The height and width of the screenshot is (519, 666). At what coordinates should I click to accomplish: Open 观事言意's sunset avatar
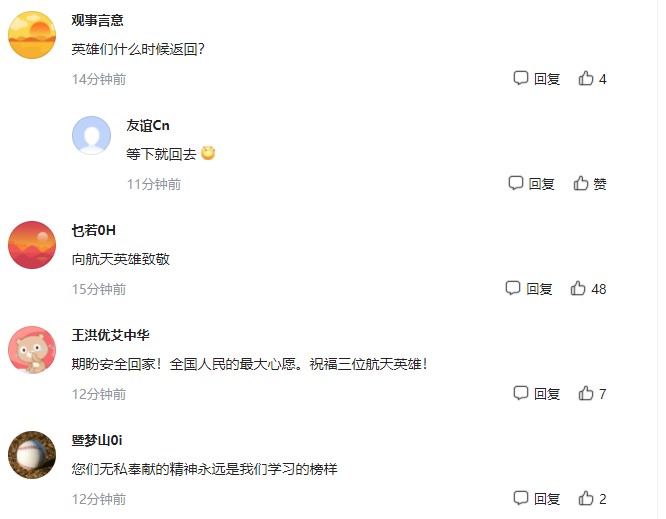pyautogui.click(x=32, y=35)
